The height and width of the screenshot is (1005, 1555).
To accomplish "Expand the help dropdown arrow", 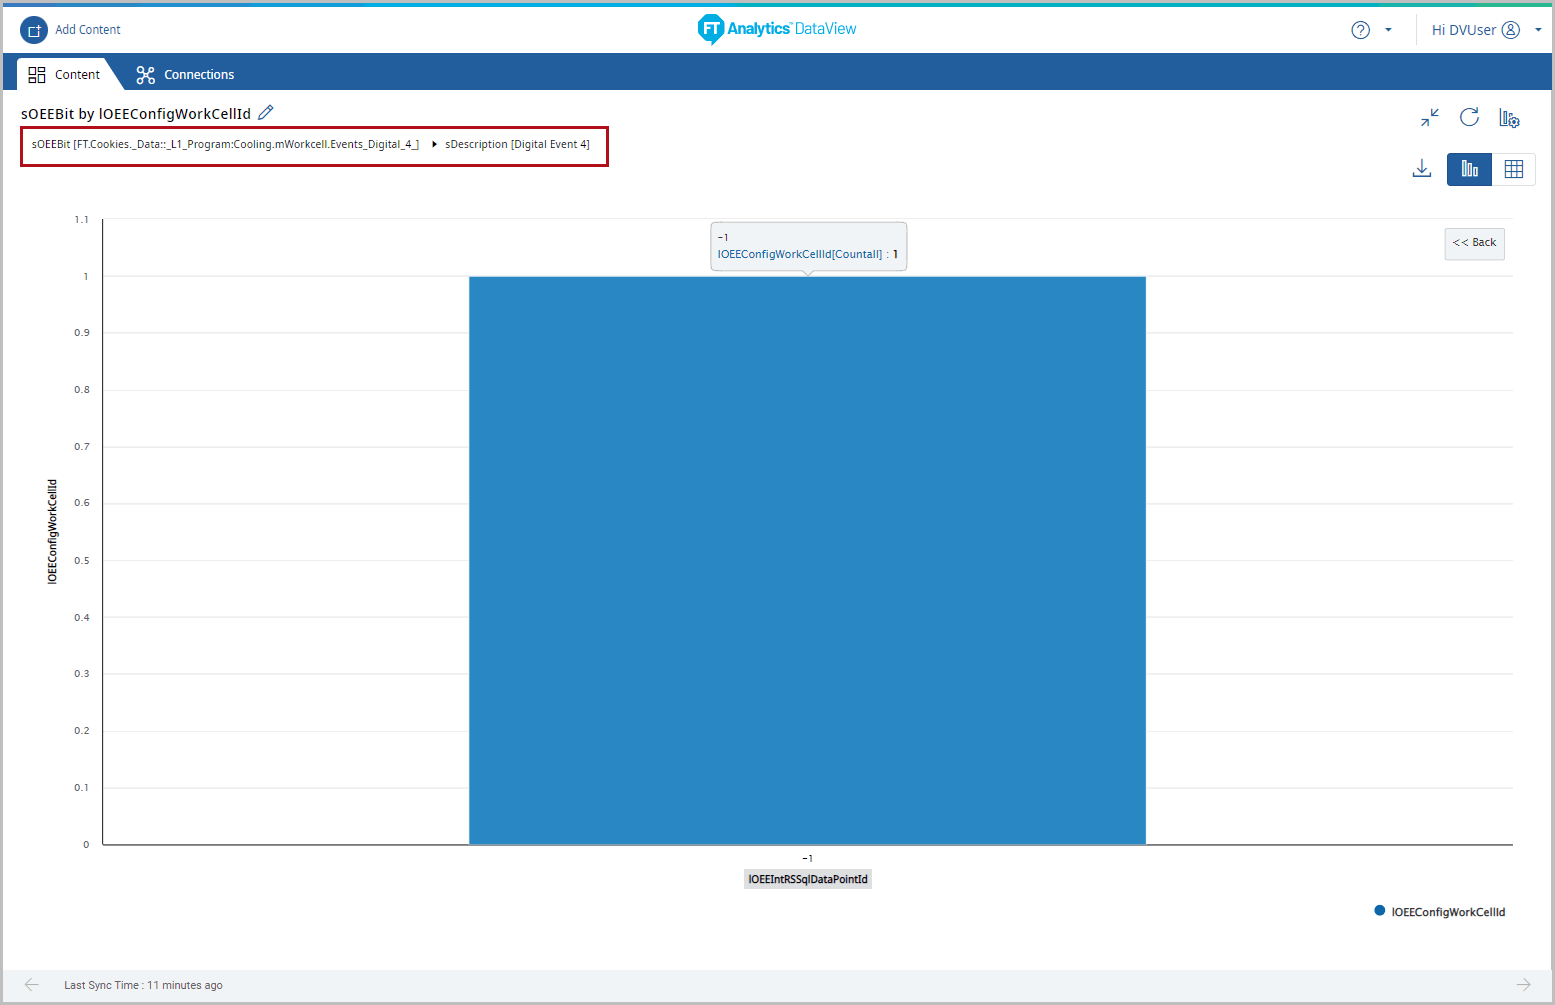I will pyautogui.click(x=1388, y=30).
